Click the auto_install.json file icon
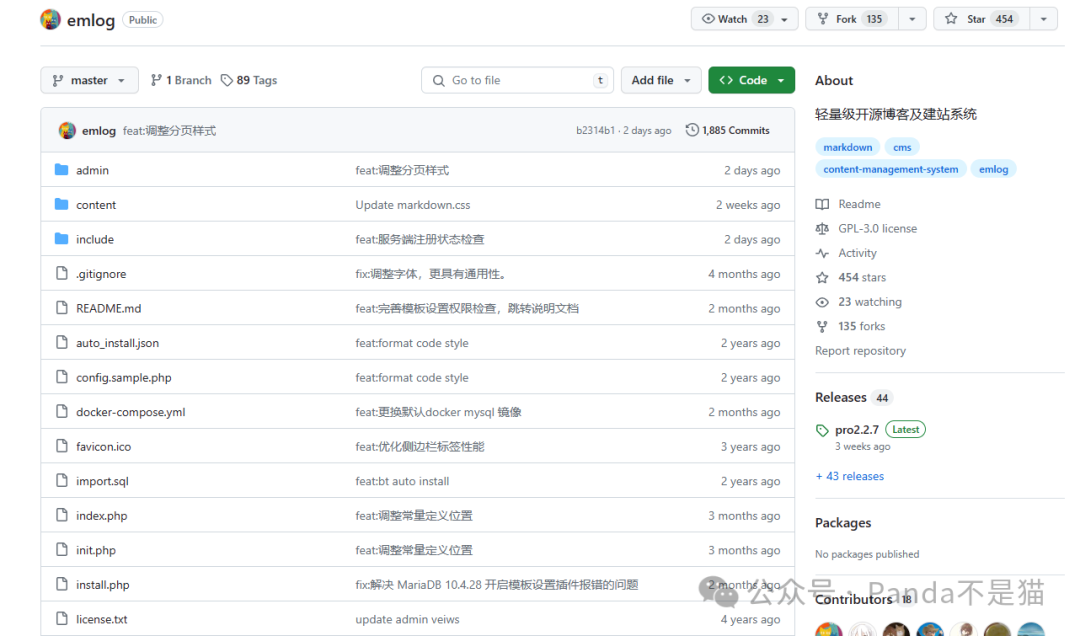Viewport: 1080px width, 636px height. (x=62, y=342)
